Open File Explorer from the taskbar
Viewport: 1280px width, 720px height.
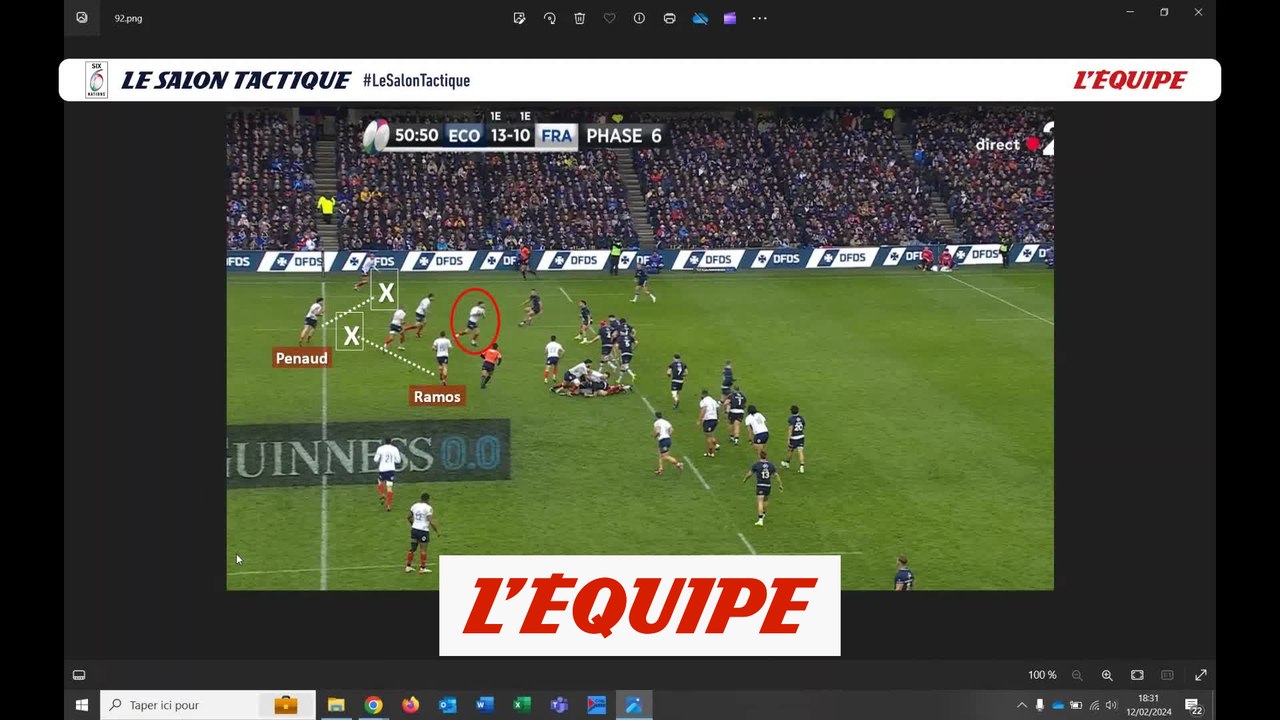click(336, 705)
